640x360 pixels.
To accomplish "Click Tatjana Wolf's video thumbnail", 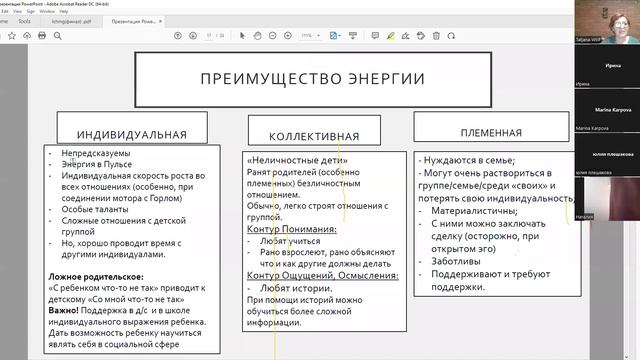I will coord(607,21).
